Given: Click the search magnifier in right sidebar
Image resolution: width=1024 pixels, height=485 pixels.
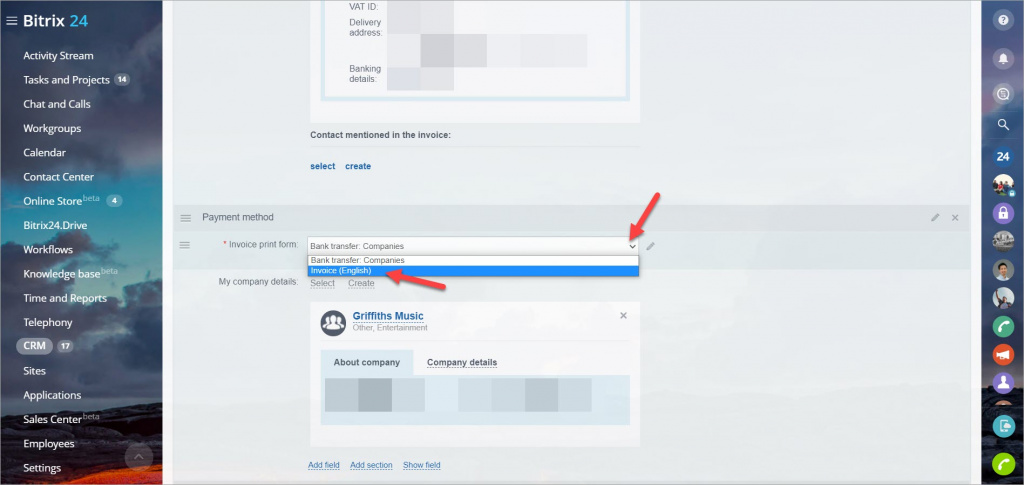Looking at the screenshot, I should (1004, 125).
